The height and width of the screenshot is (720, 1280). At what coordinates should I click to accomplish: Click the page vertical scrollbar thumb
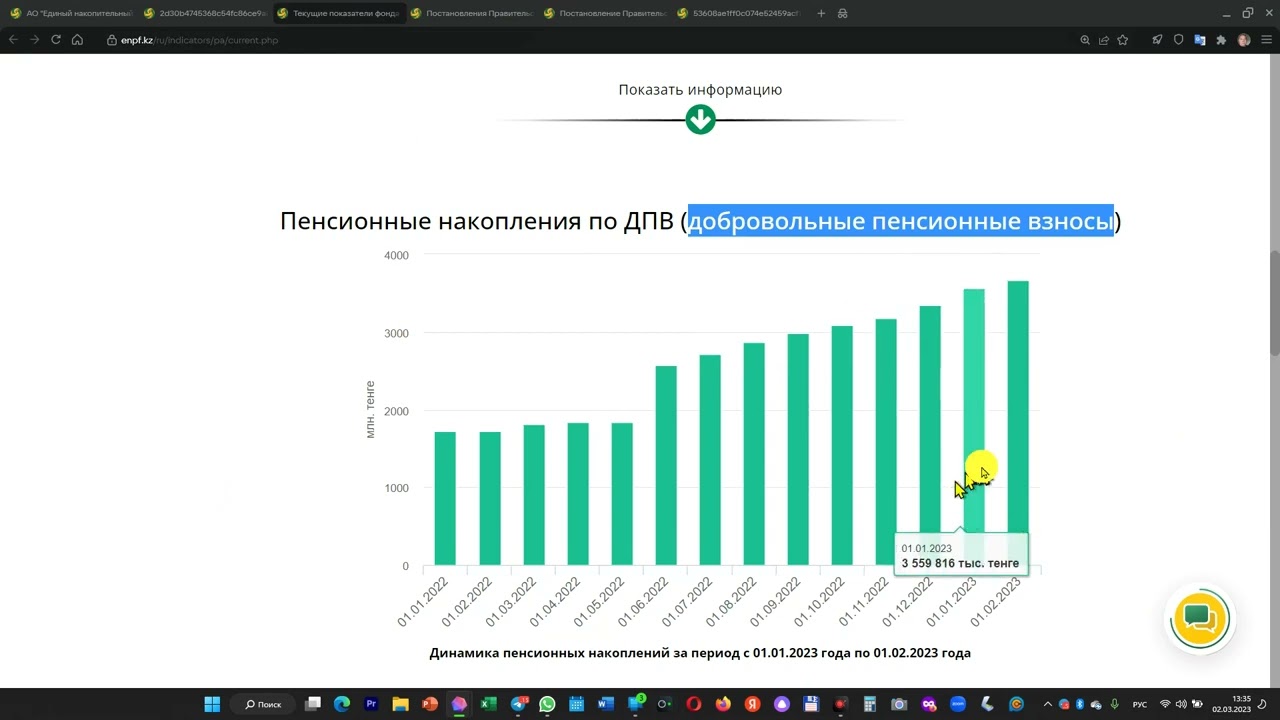click(1274, 302)
